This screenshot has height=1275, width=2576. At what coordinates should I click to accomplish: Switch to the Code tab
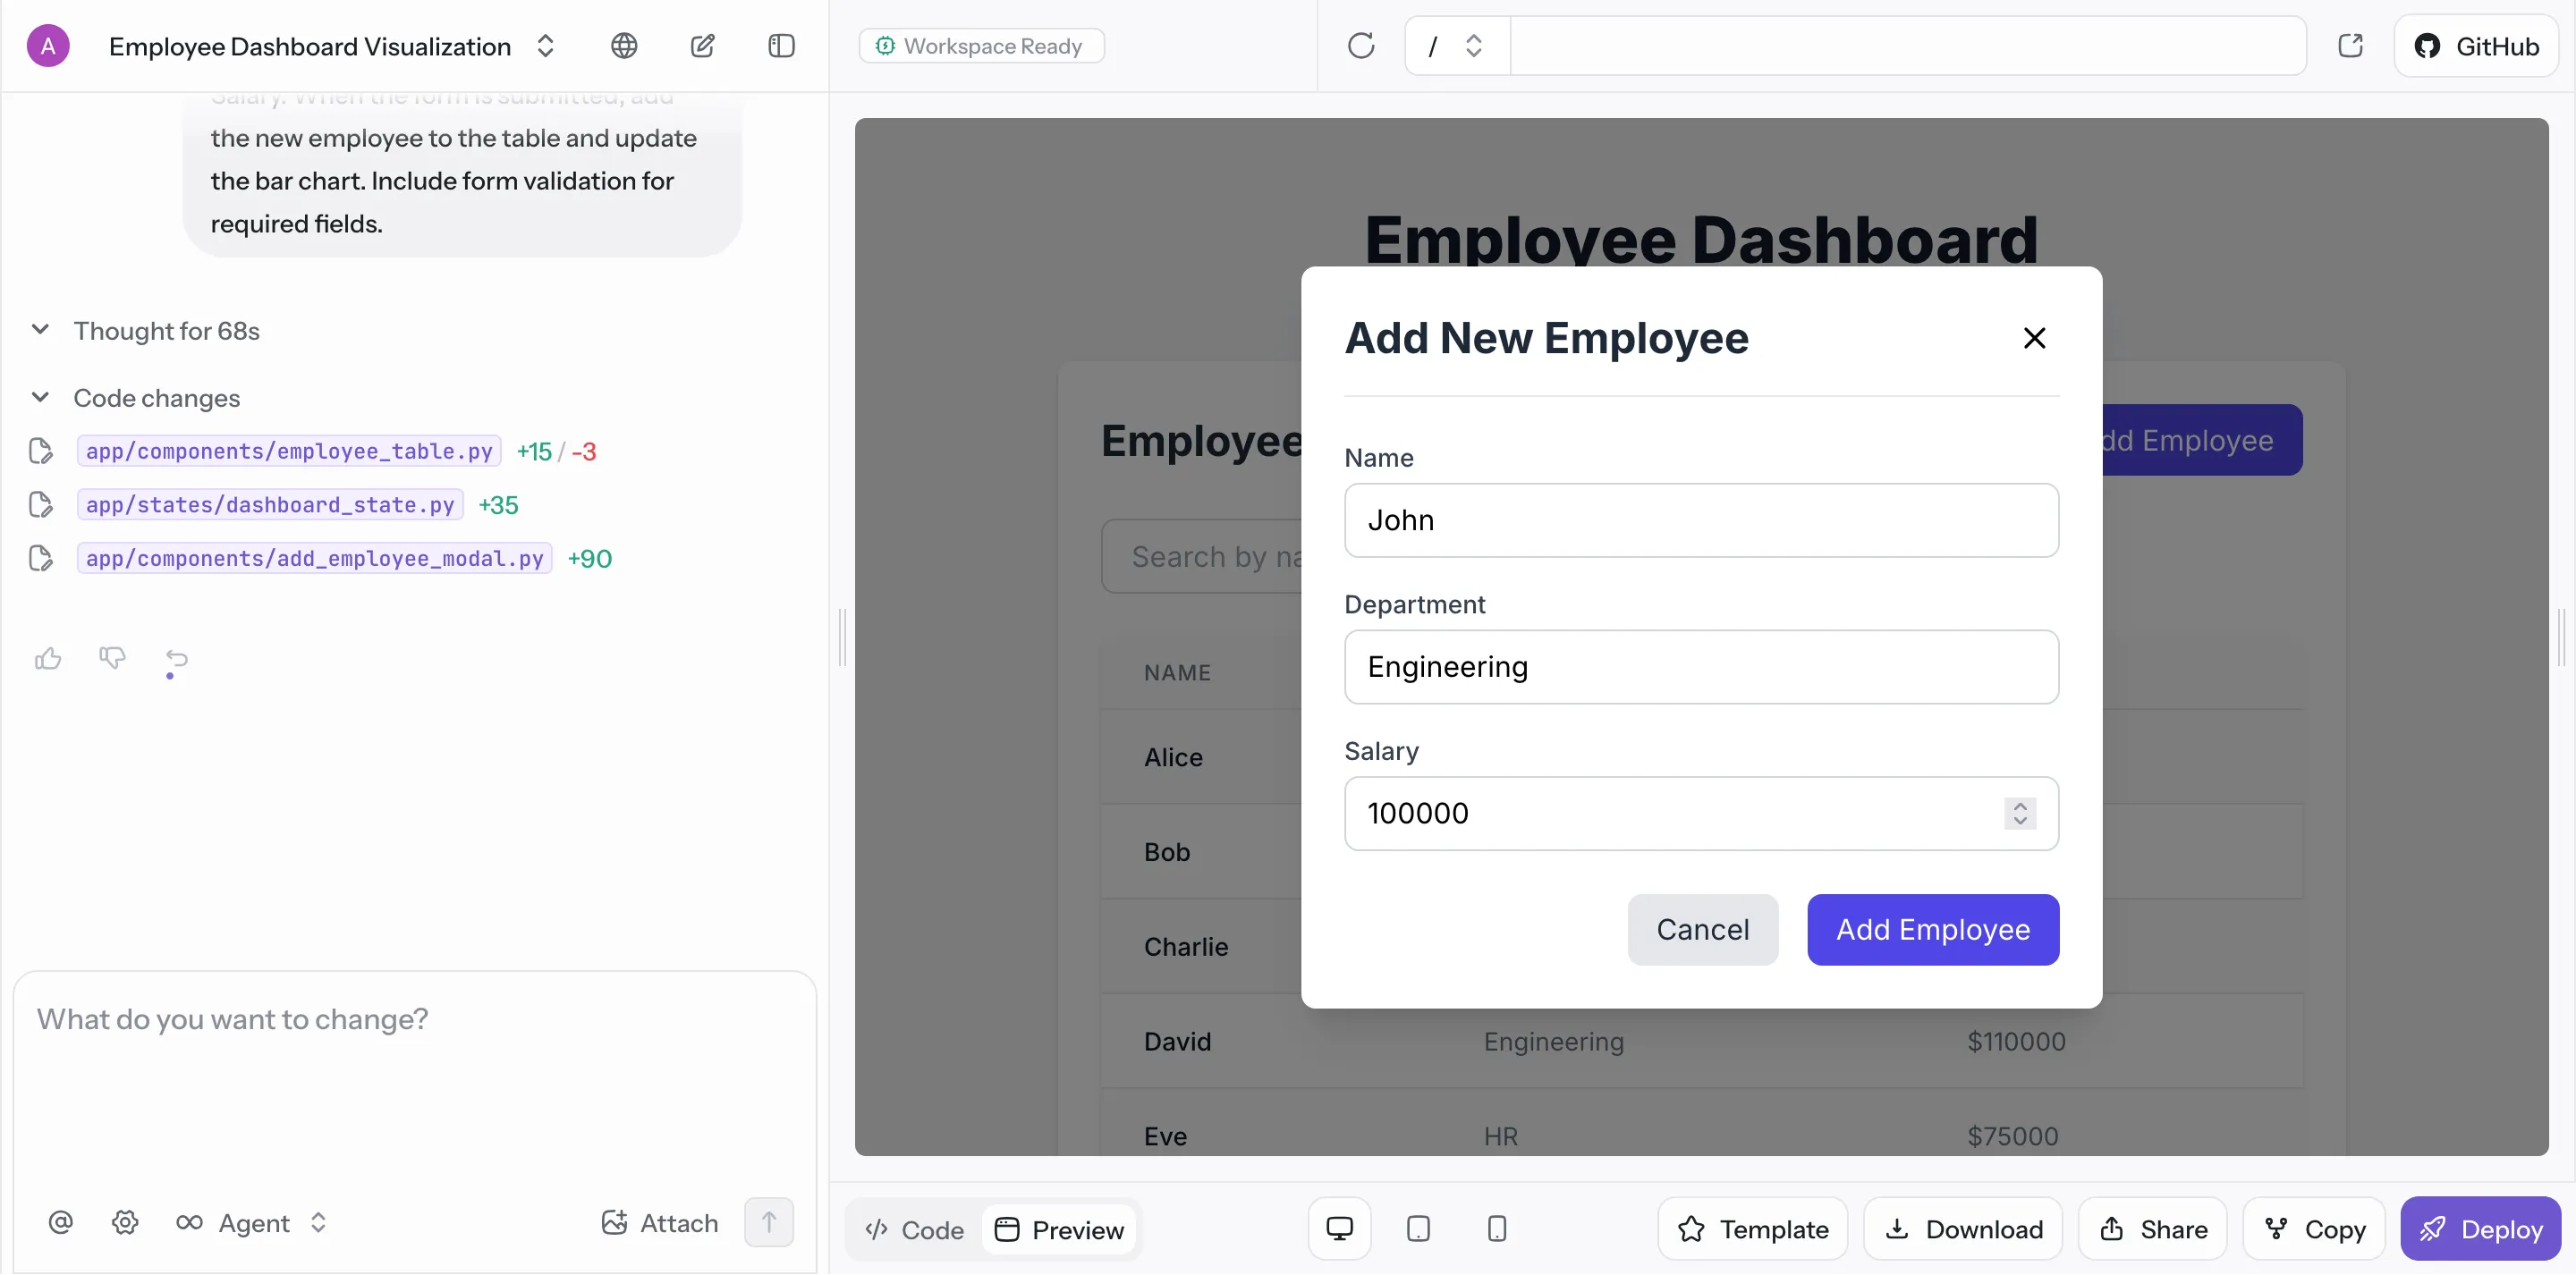tap(914, 1229)
